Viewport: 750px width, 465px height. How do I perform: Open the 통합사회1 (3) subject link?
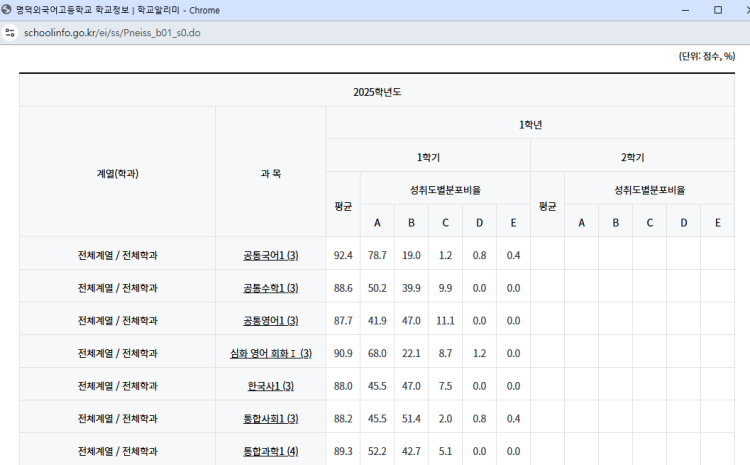point(270,419)
